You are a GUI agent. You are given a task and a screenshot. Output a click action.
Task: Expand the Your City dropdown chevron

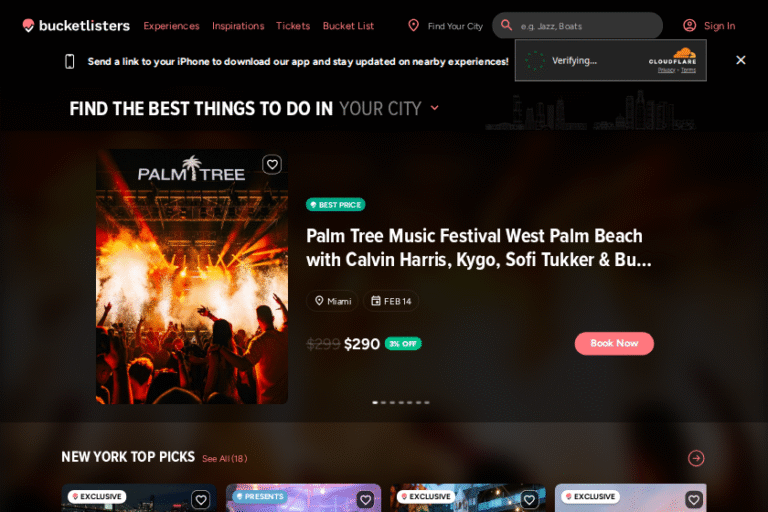pos(434,108)
